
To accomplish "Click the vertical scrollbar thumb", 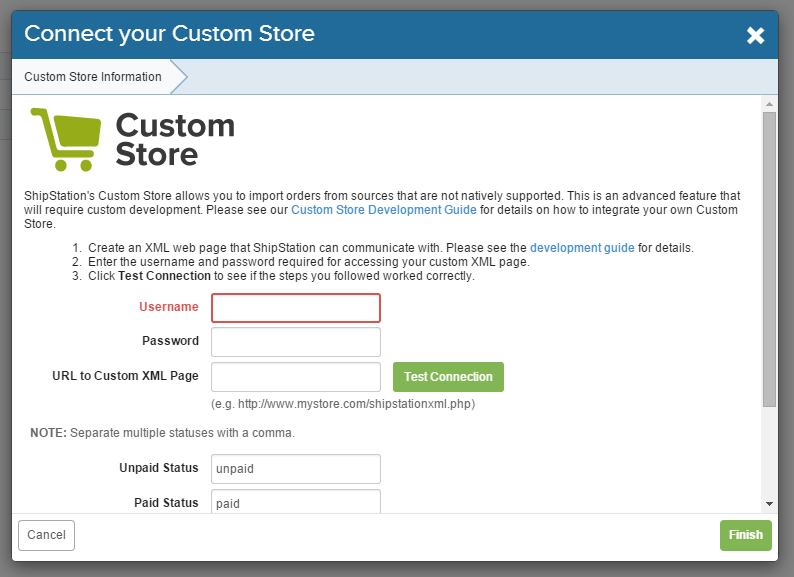I will [x=769, y=259].
